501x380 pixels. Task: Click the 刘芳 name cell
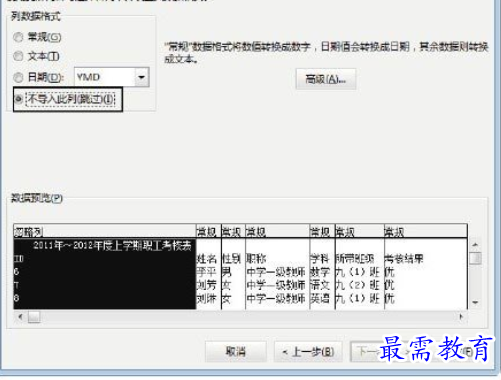[x=207, y=285]
